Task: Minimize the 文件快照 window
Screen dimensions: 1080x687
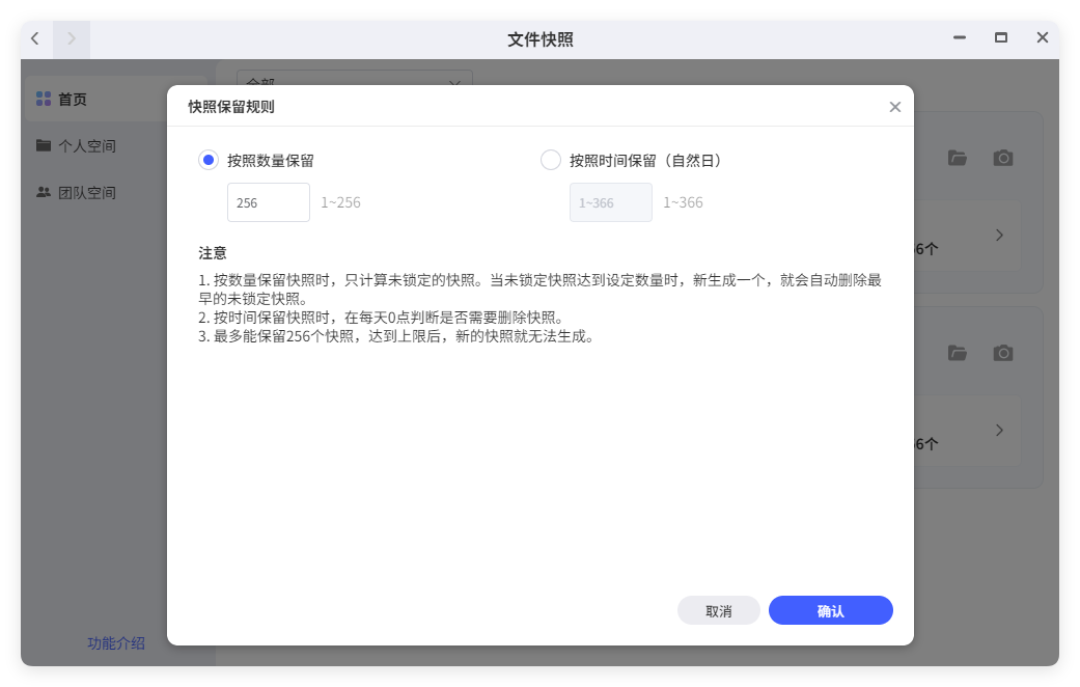Action: [x=959, y=38]
